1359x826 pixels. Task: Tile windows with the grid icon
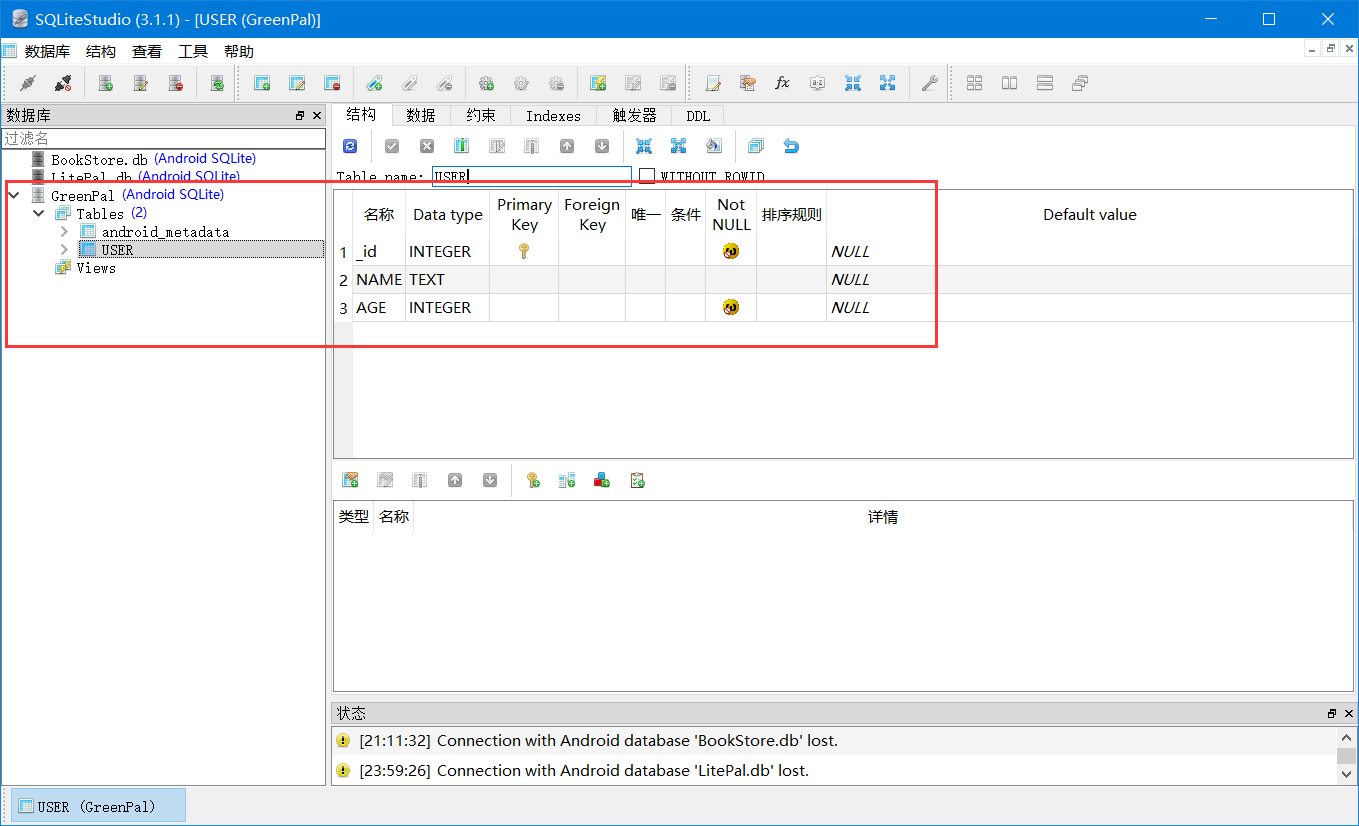click(x=974, y=83)
